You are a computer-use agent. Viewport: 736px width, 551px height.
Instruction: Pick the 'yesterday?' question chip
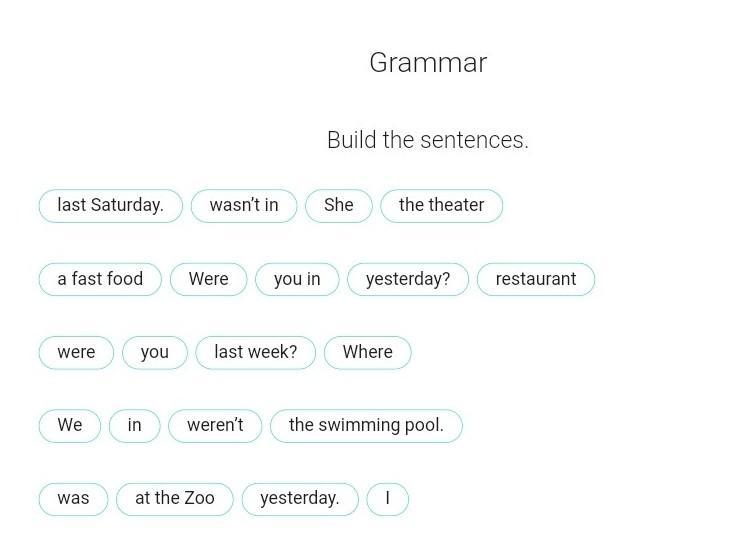coord(408,279)
